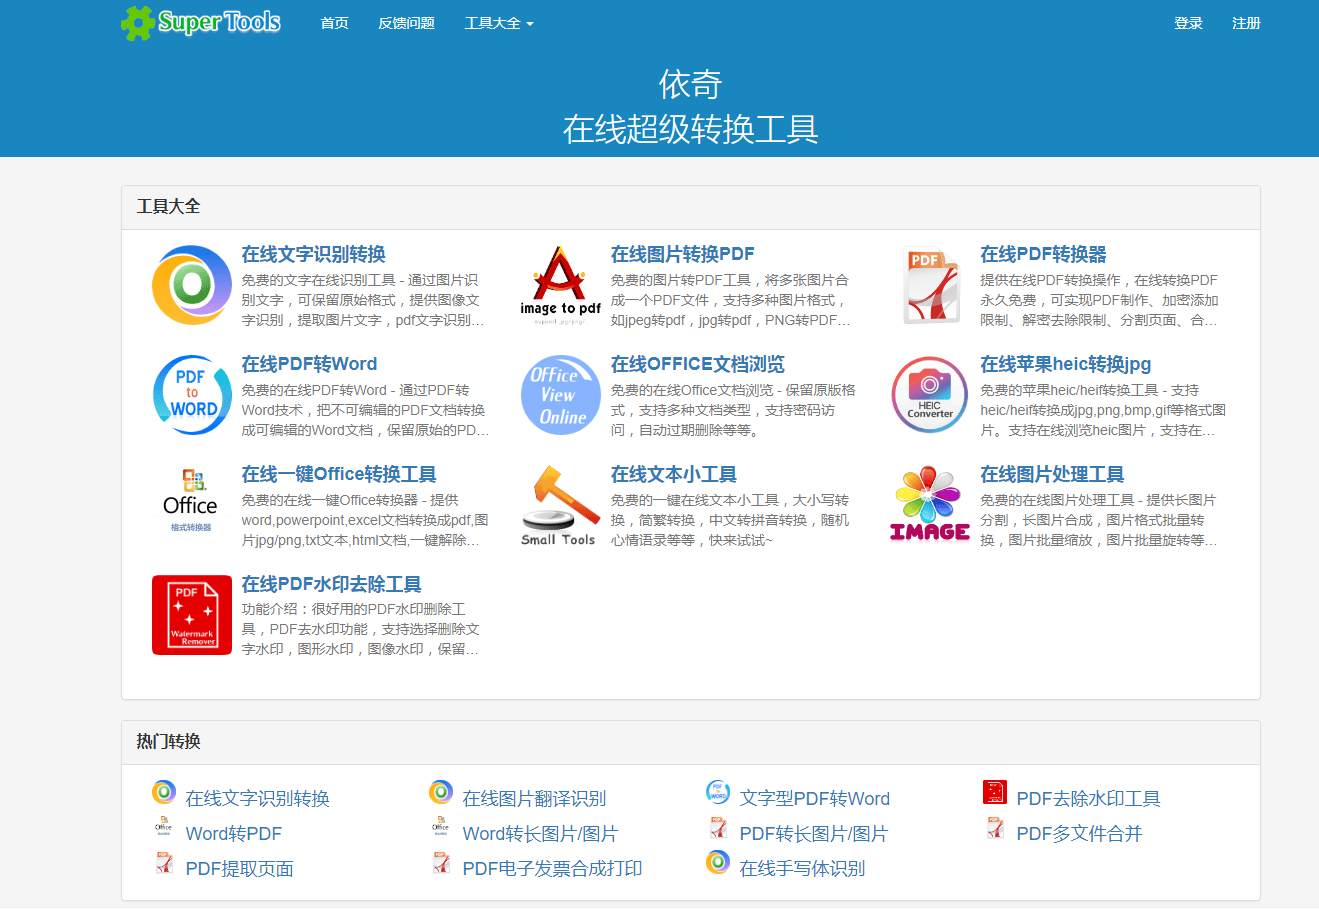Screen dimensions: 1319x911
Task: Select the PDF多文件合并 hot link
Action: coord(1079,833)
